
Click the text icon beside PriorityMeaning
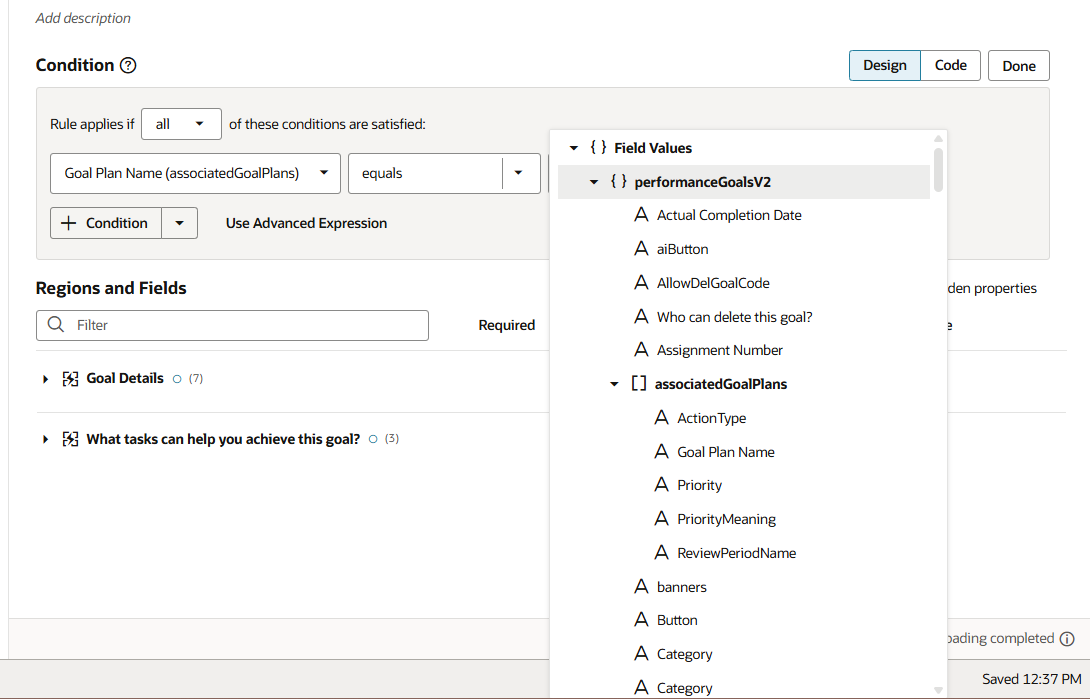(661, 518)
